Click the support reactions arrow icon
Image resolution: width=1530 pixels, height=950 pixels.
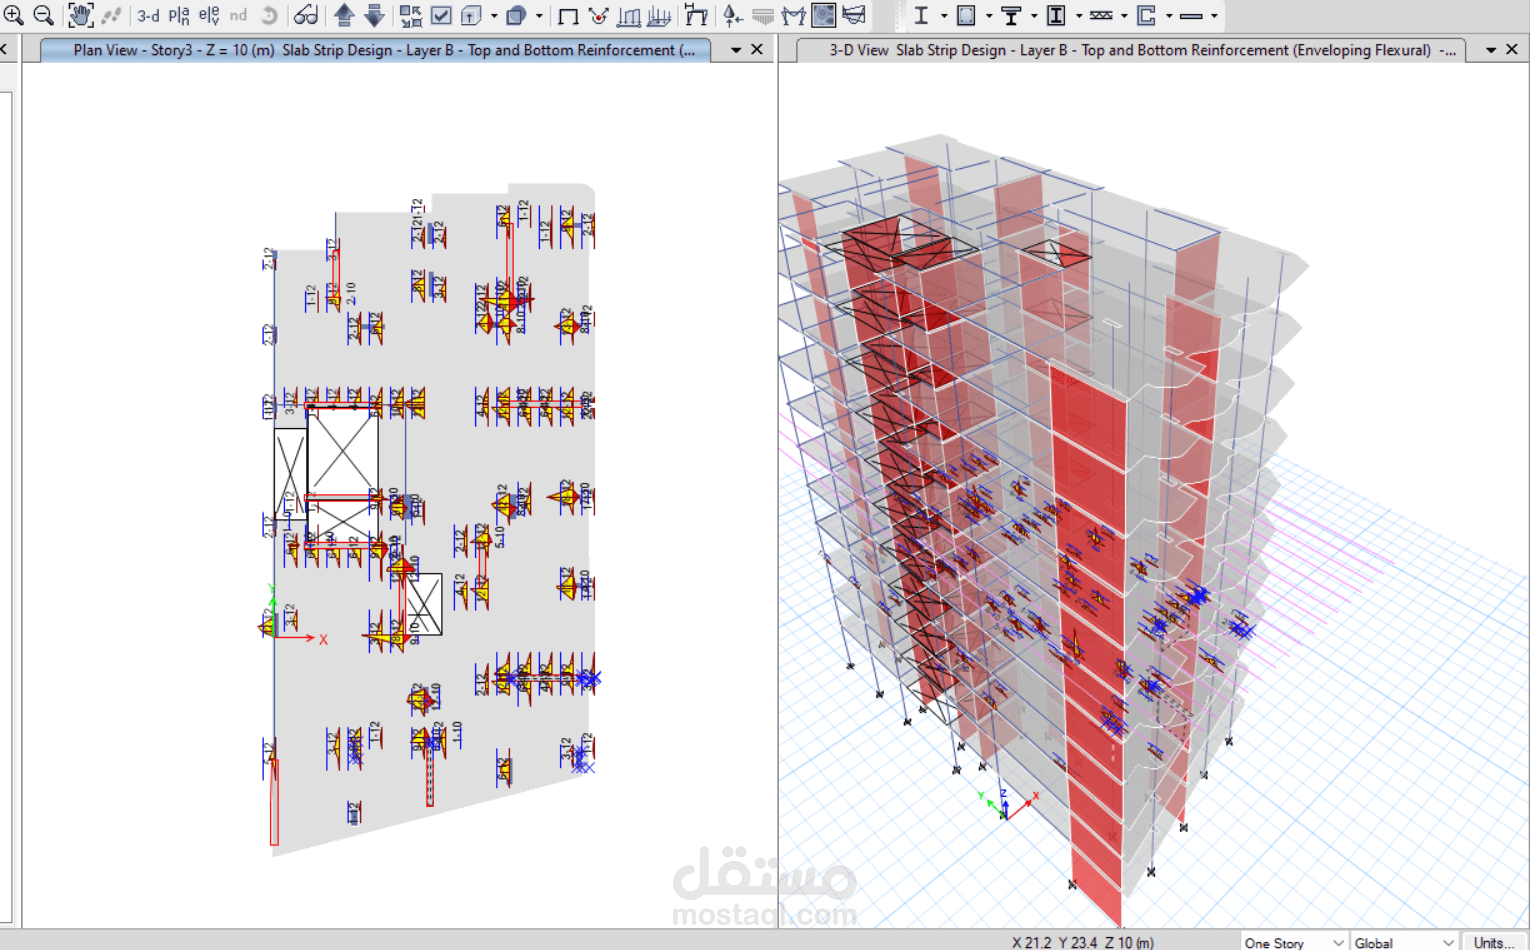(x=733, y=15)
